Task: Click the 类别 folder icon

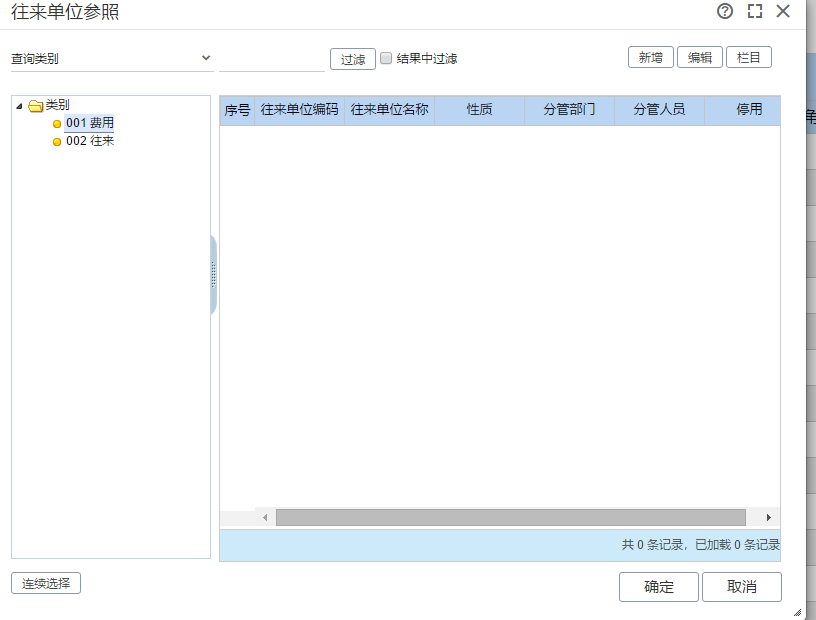Action: pyautogui.click(x=35, y=106)
